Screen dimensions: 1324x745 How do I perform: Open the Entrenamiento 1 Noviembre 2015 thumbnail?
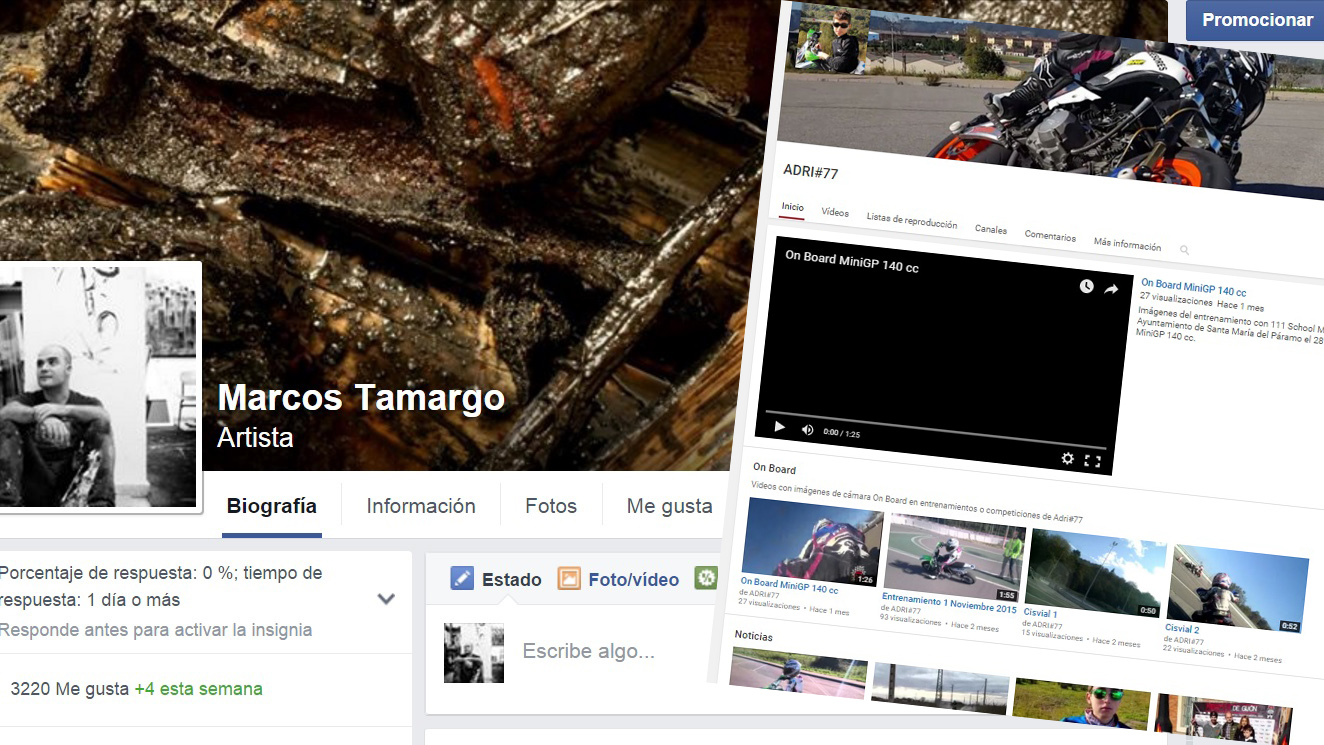(954, 556)
